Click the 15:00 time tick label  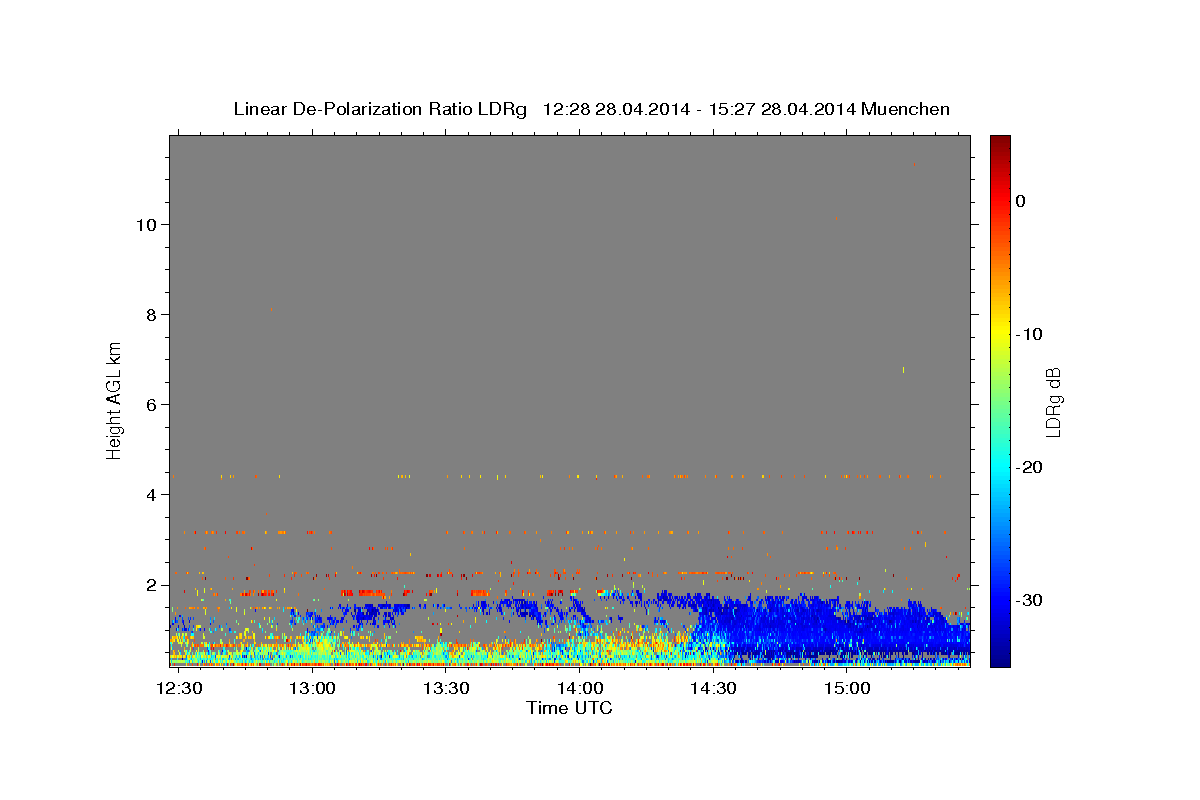click(x=848, y=689)
